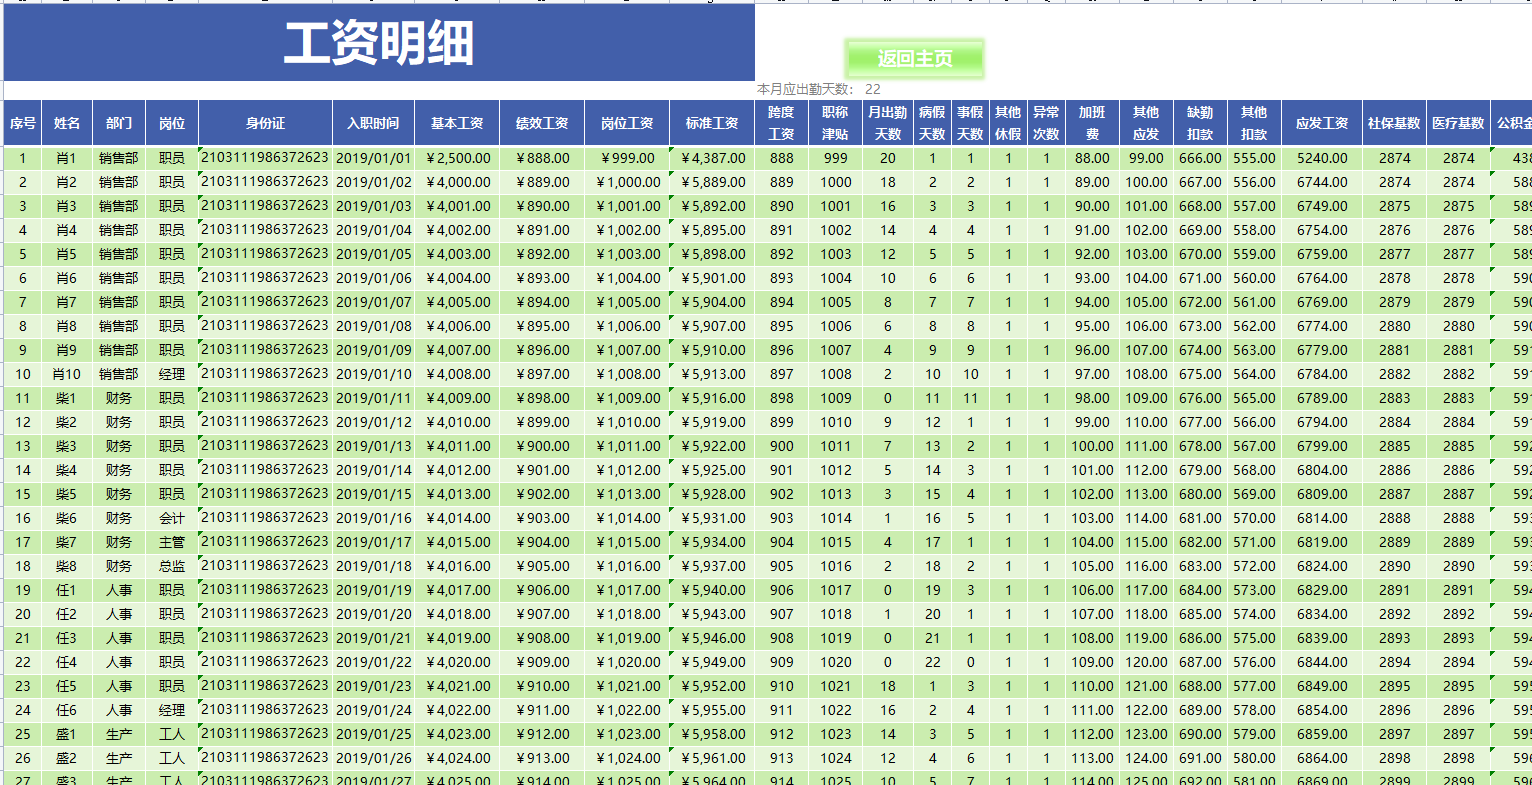The image size is (1532, 785).
Task: Click the hire date 2019/01/15 cell
Action: point(373,494)
